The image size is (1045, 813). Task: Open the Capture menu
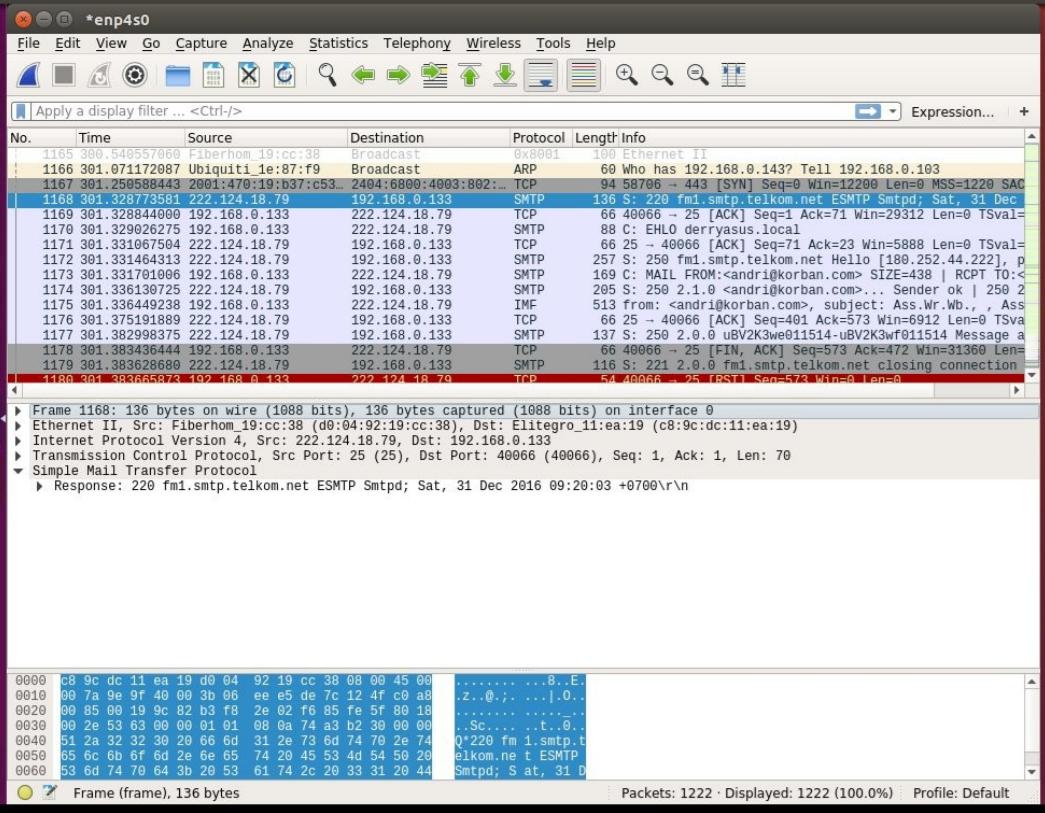[x=201, y=43]
